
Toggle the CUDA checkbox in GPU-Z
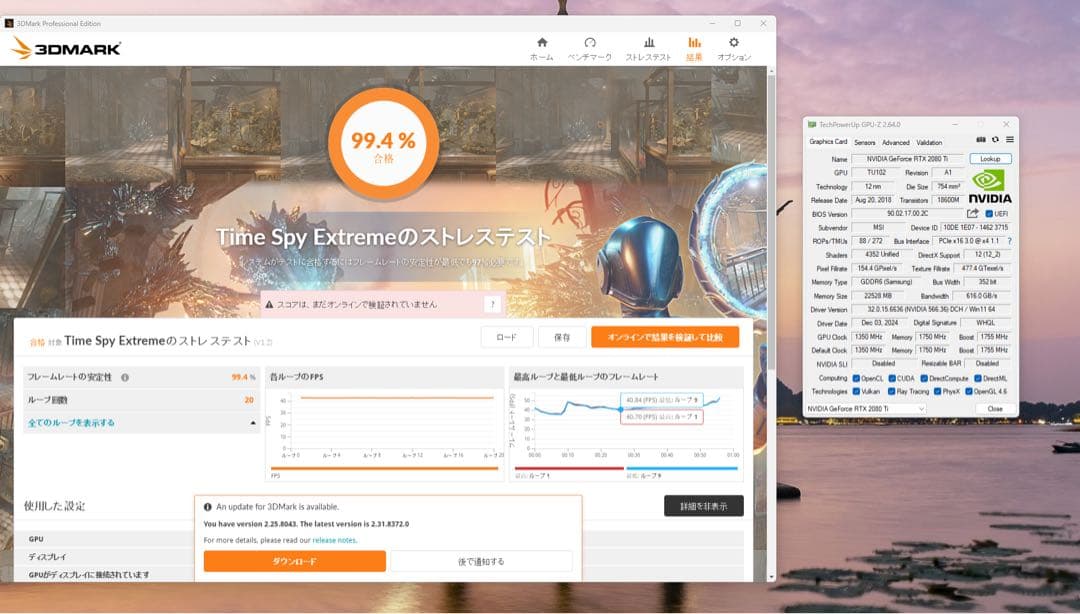[892, 378]
